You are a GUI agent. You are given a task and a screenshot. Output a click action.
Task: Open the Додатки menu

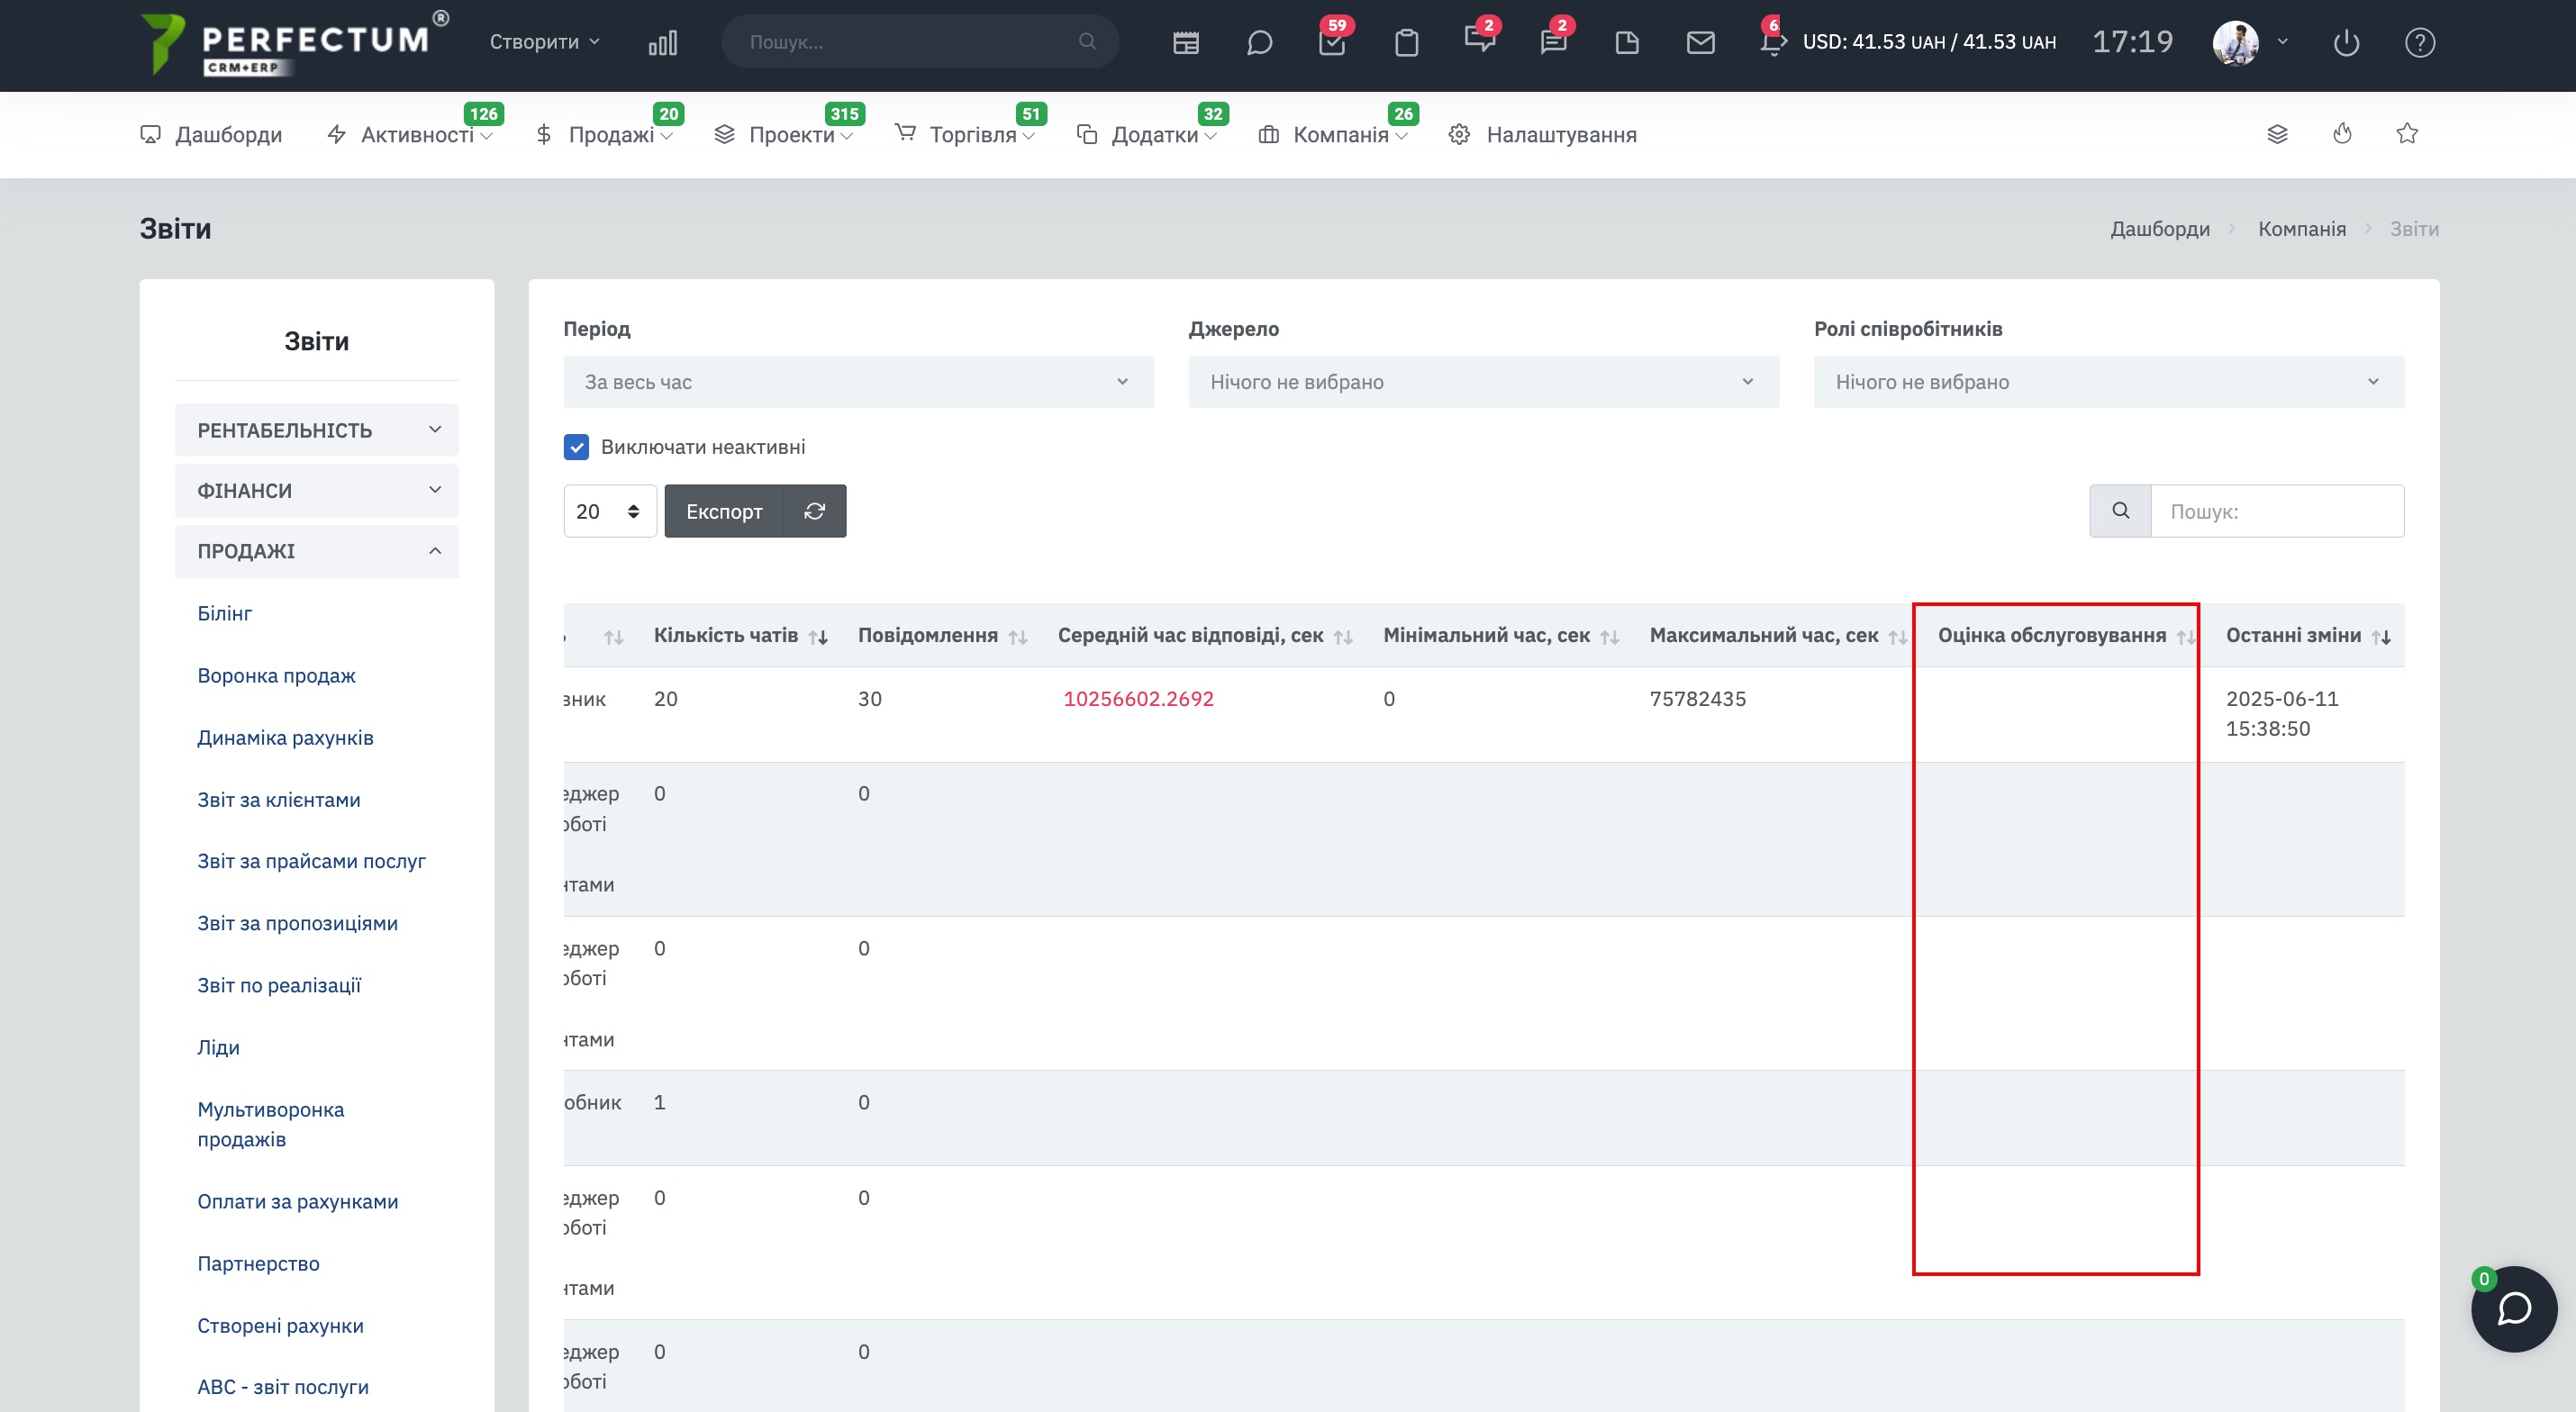point(1146,134)
